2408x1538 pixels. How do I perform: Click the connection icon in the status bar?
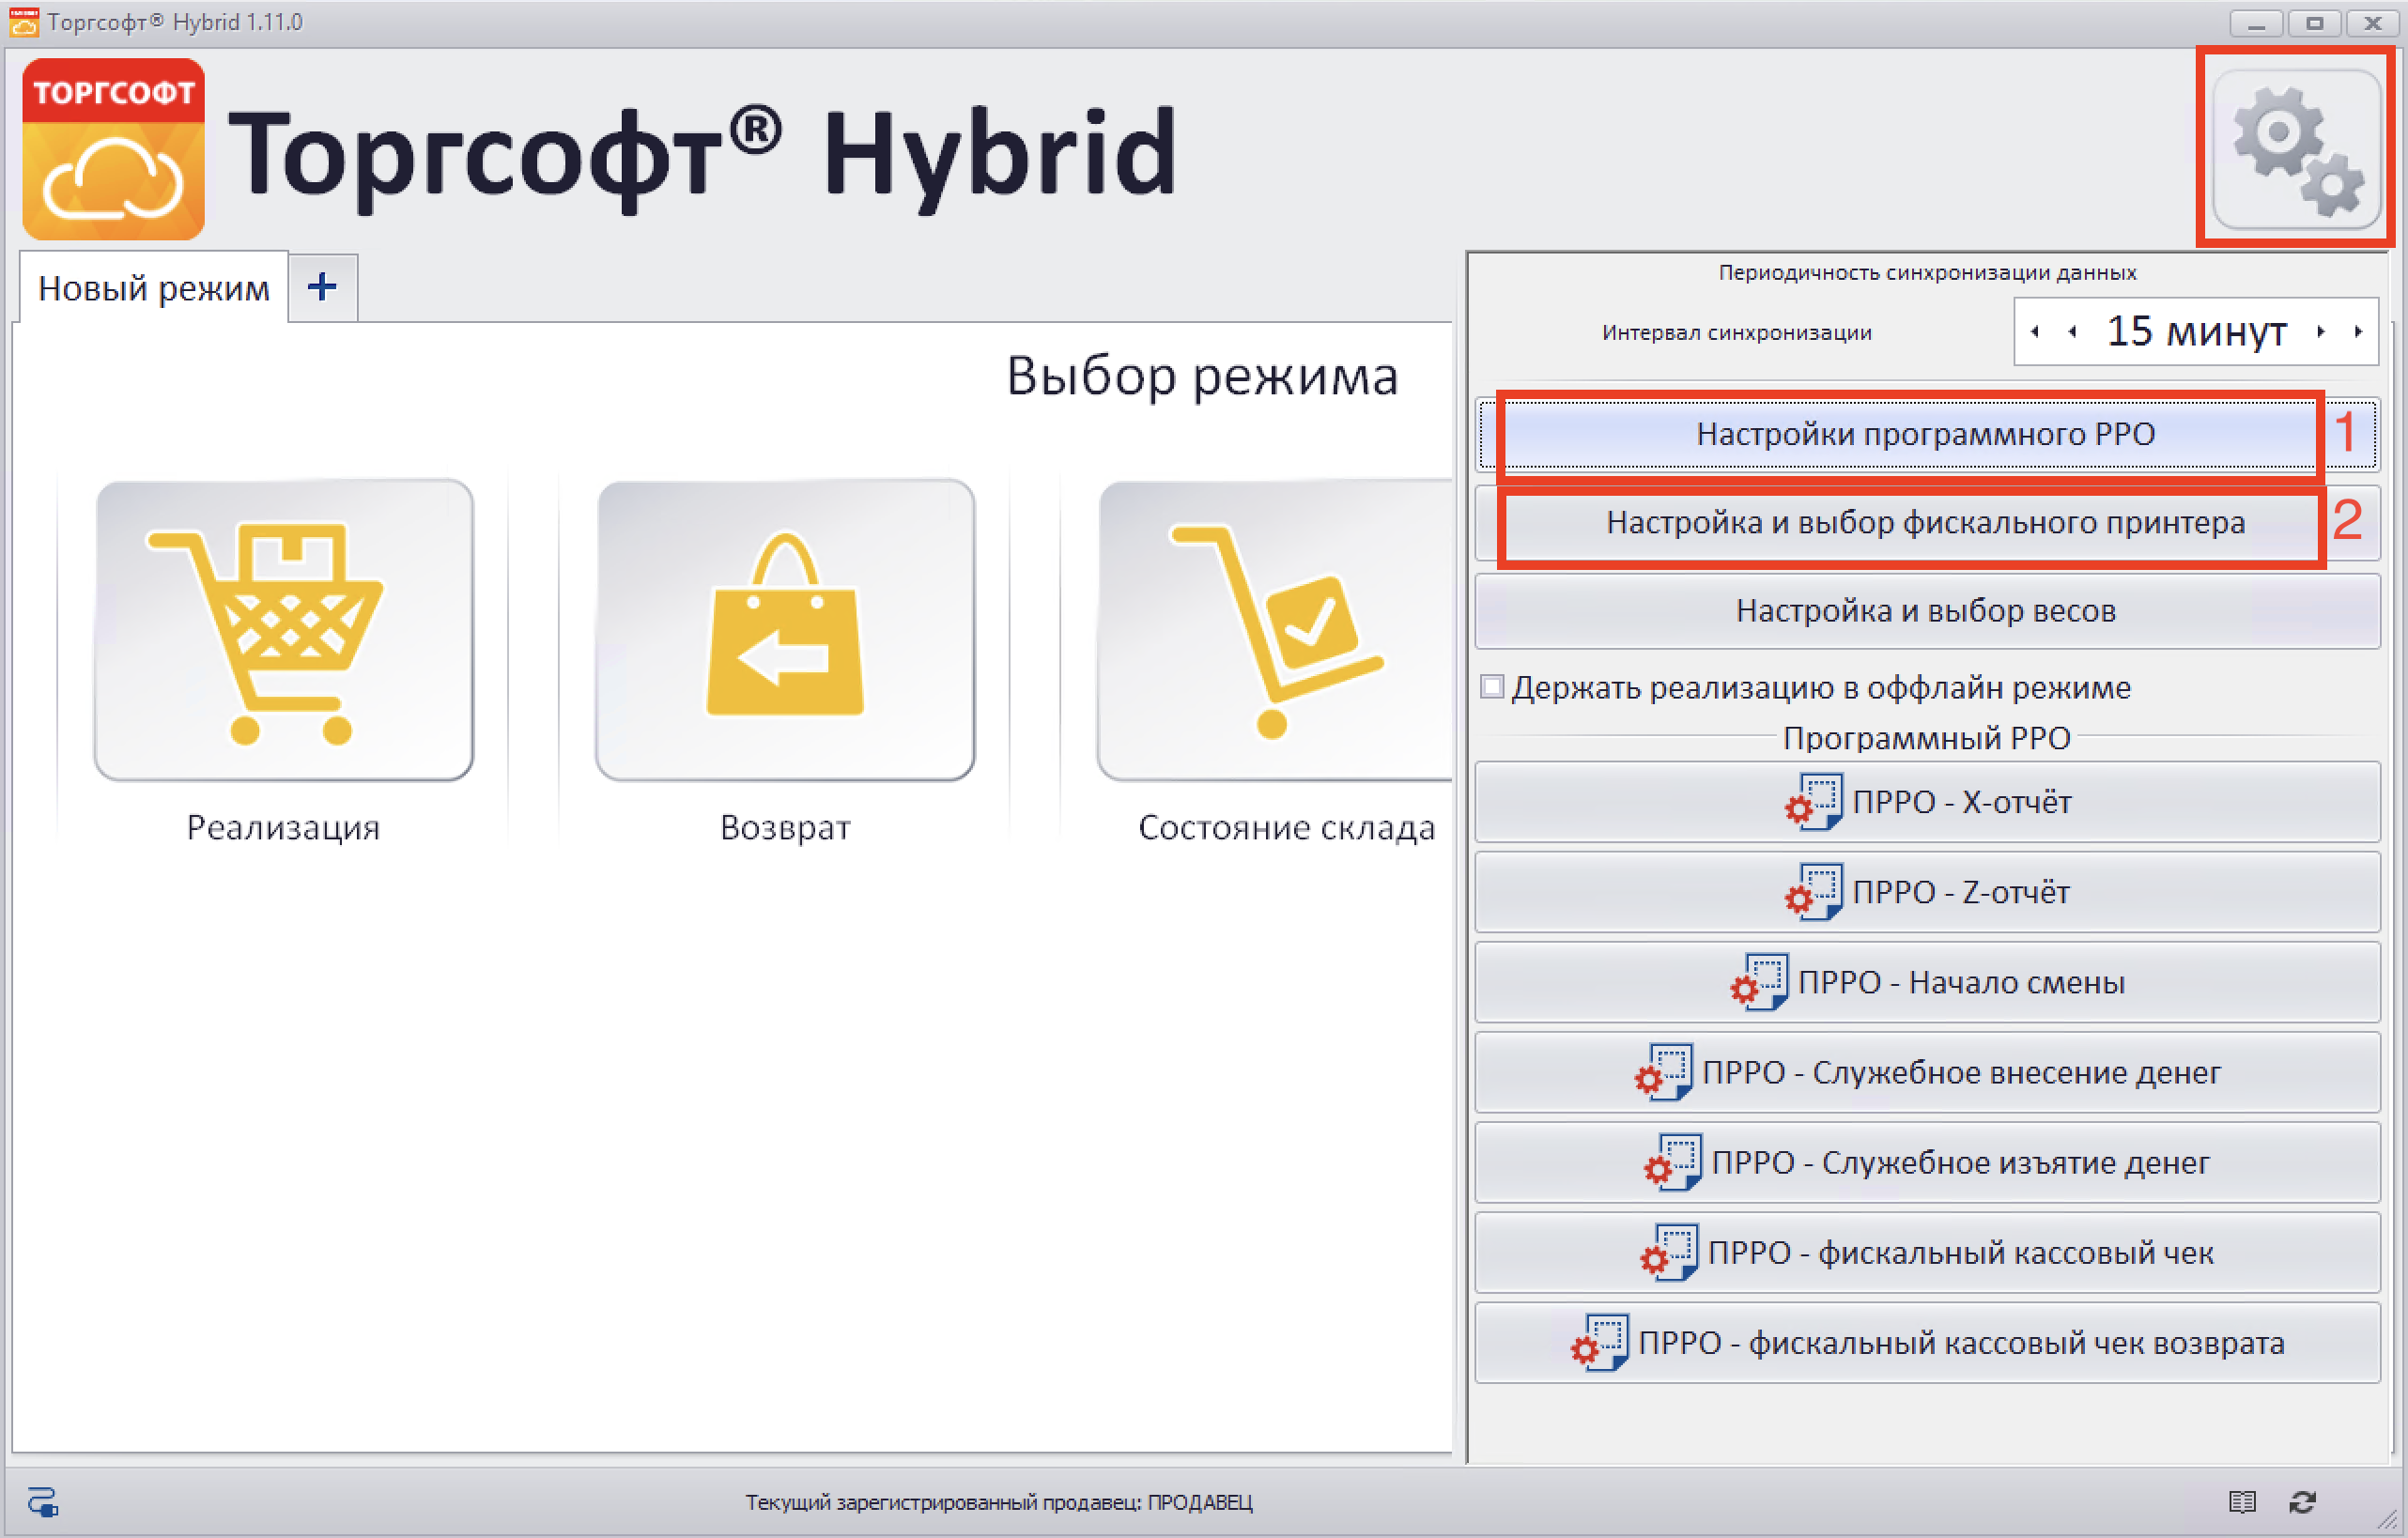(42, 1501)
